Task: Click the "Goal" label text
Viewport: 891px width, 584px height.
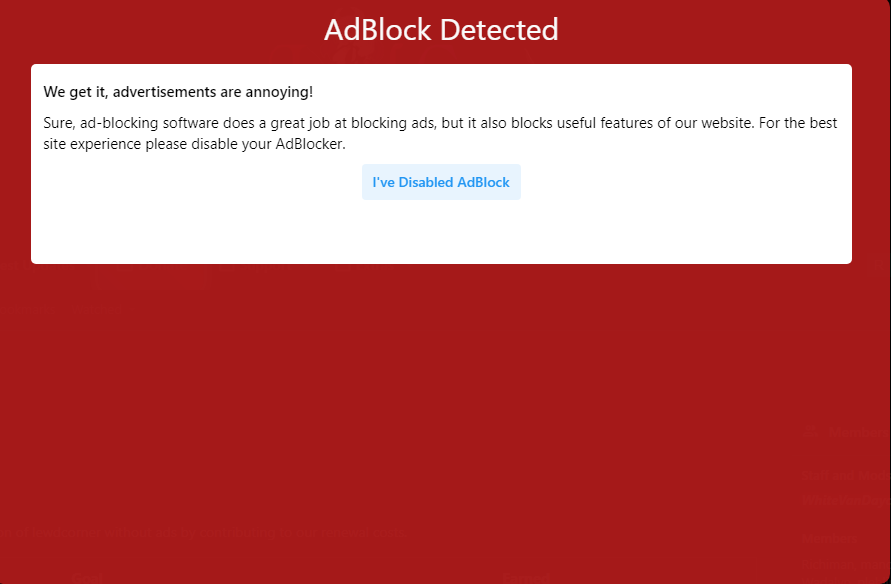Action: [x=85, y=578]
